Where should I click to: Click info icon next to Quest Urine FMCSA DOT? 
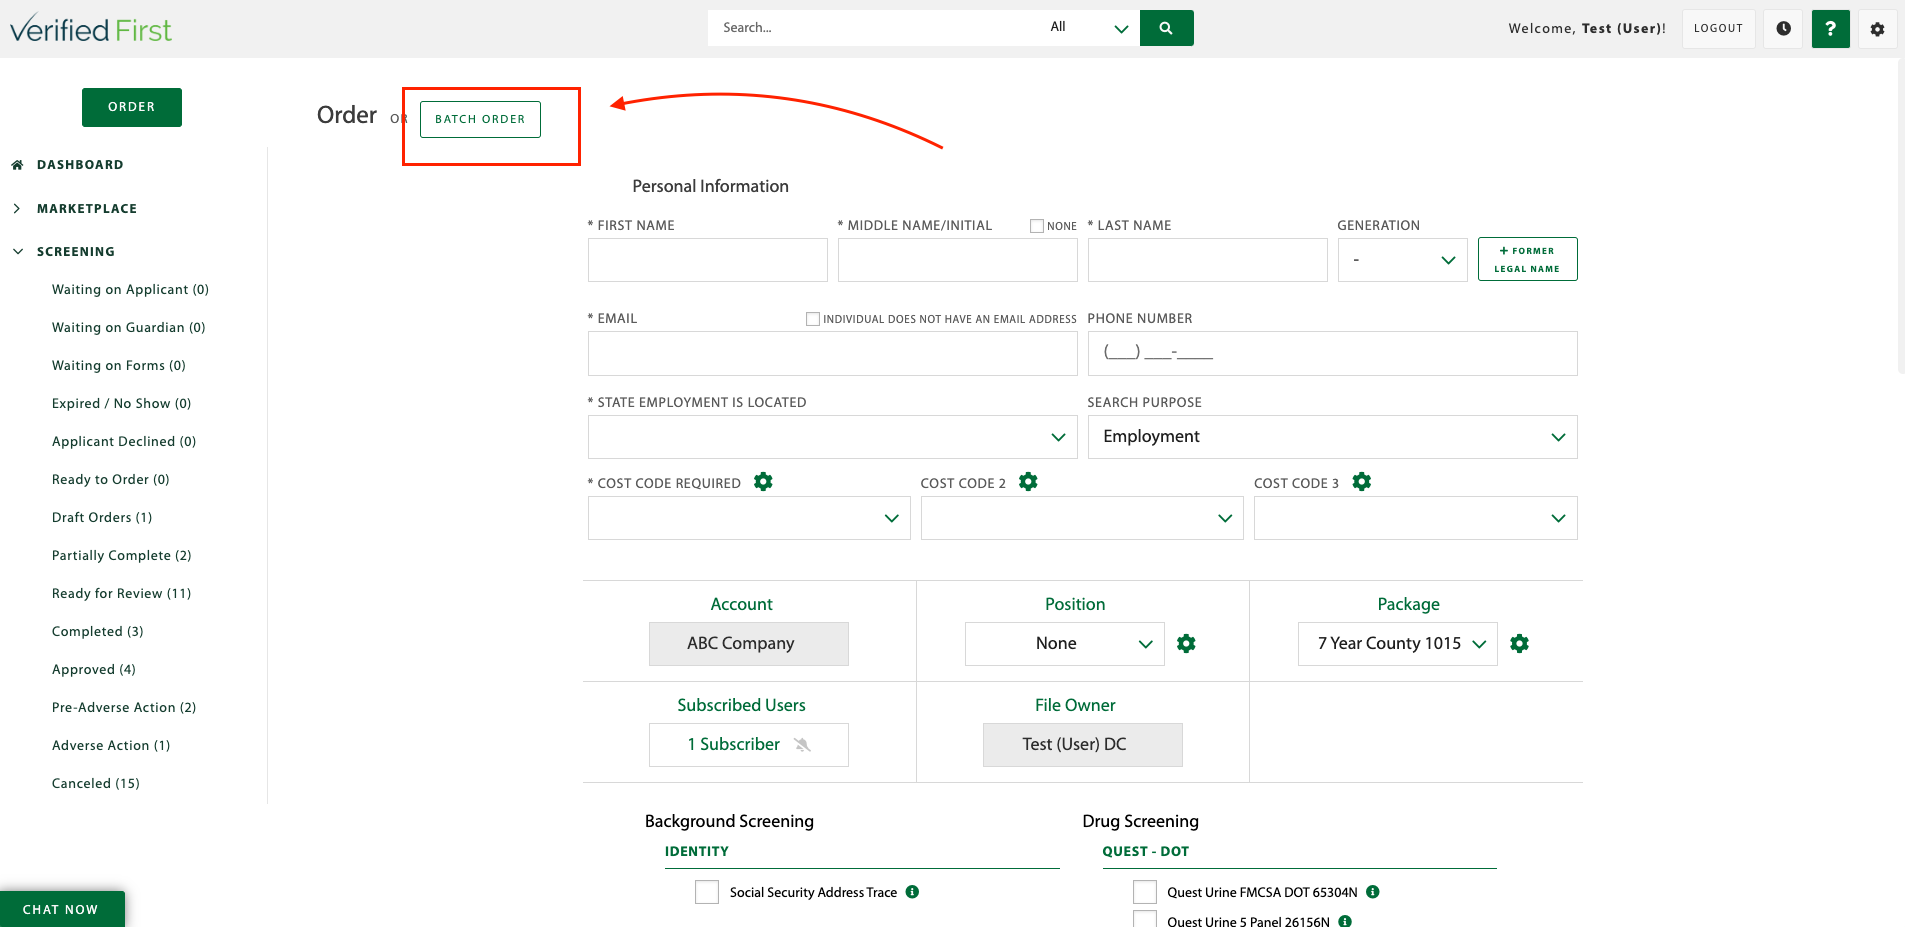1372,892
